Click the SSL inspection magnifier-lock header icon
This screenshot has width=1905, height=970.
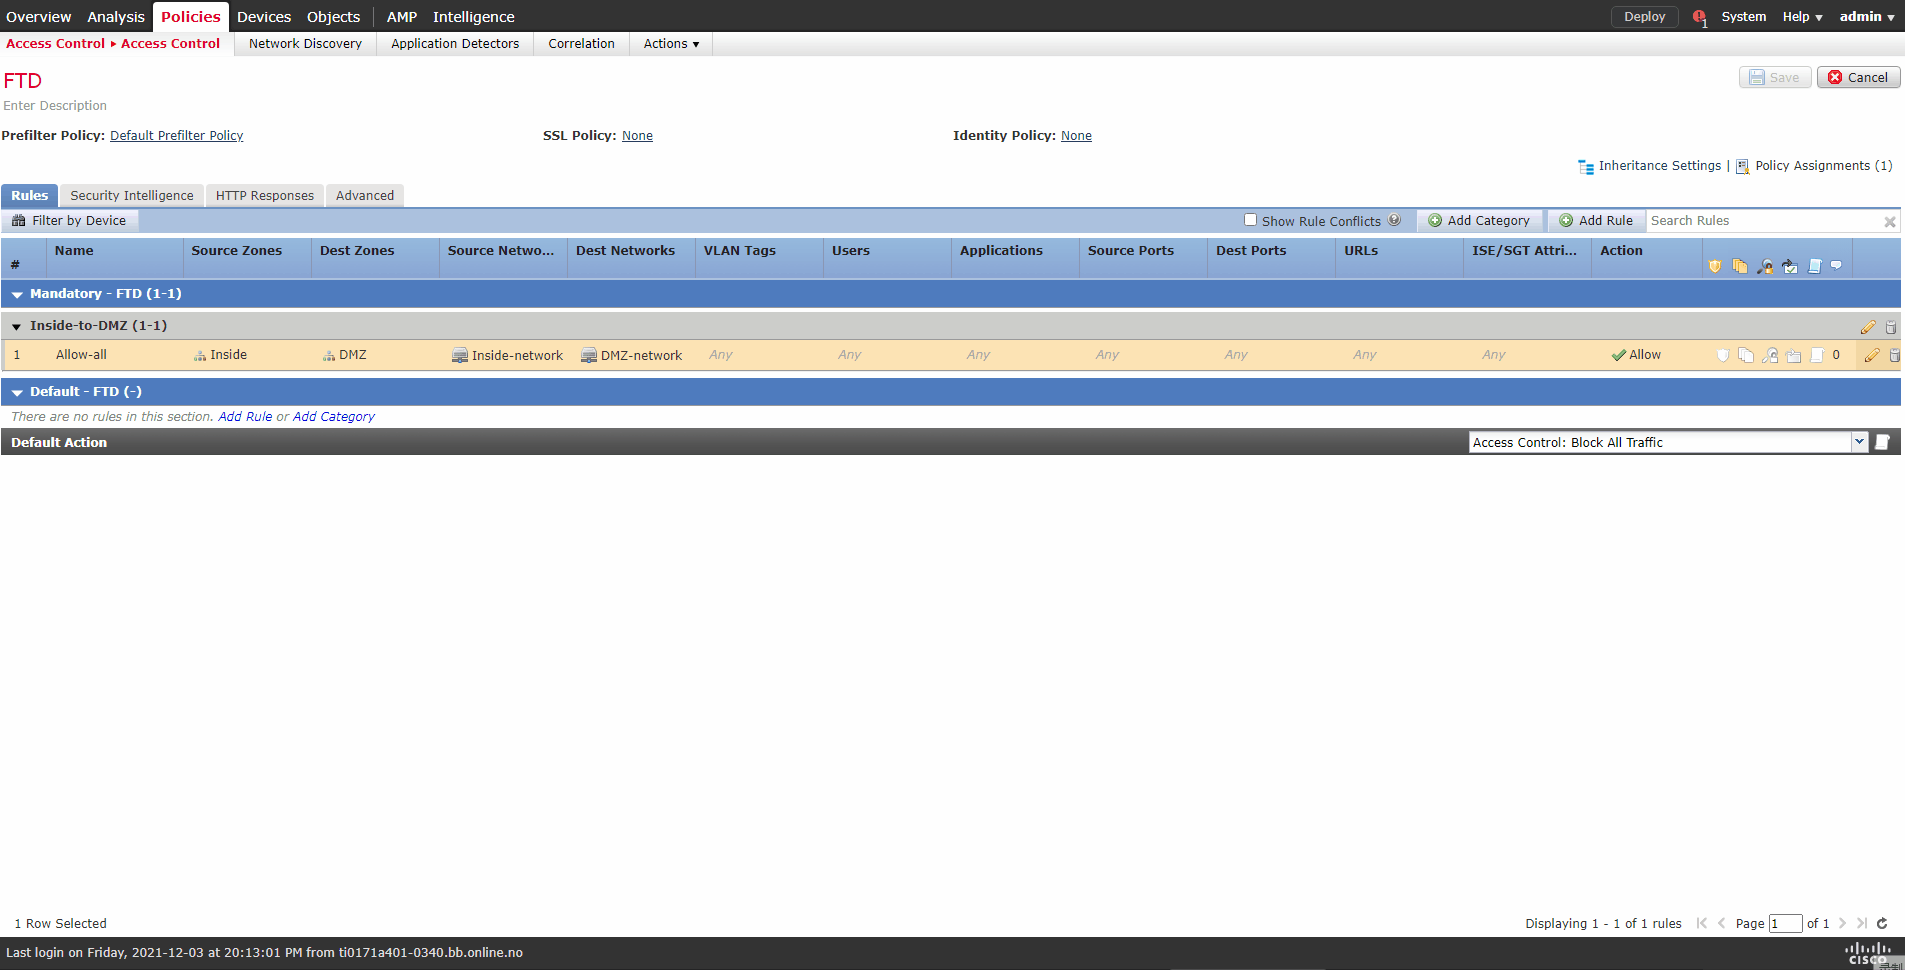1765,266
